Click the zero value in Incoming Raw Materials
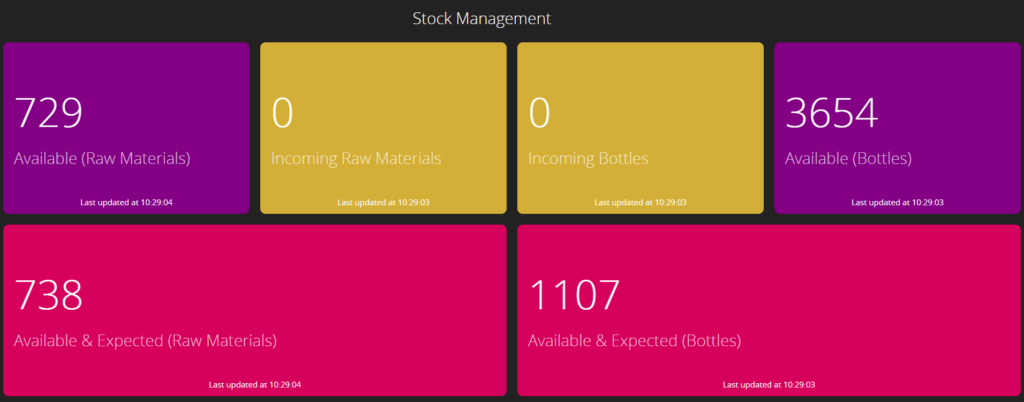Viewport: 1024px width, 402px height. pyautogui.click(x=282, y=114)
